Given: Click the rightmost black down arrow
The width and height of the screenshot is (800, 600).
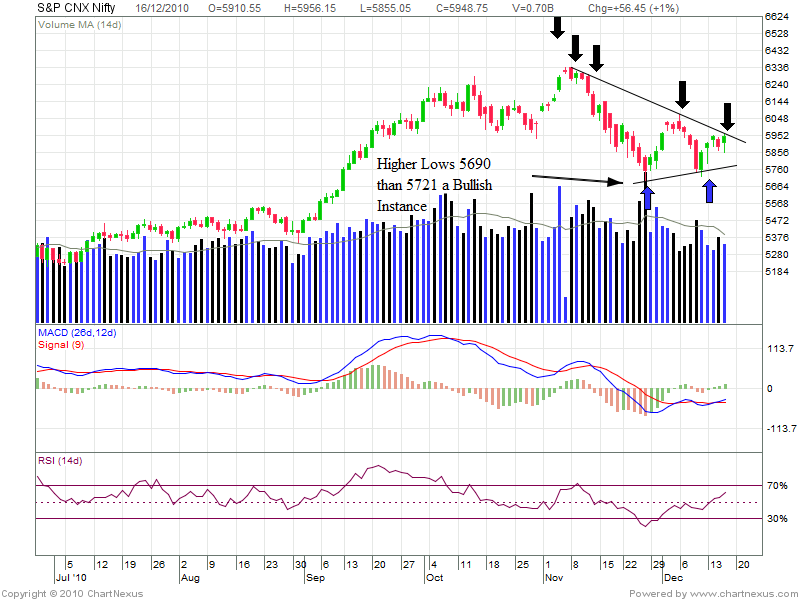Looking at the screenshot, I should (x=727, y=113).
